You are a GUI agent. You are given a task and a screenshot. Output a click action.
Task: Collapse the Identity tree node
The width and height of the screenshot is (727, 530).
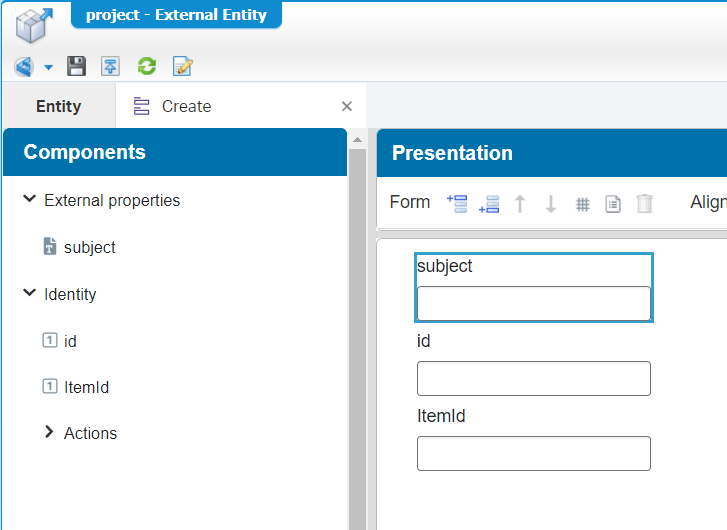coord(29,294)
